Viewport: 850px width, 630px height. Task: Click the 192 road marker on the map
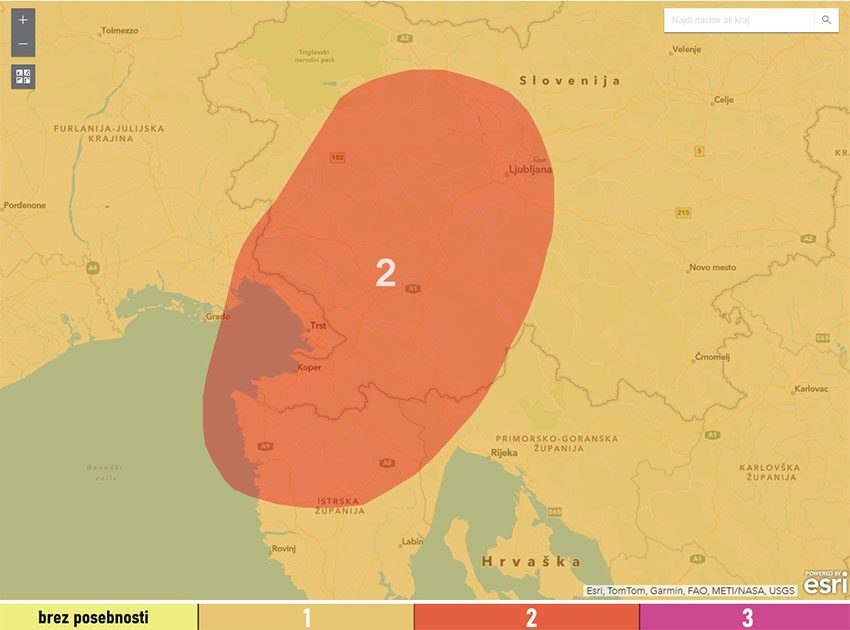point(338,157)
